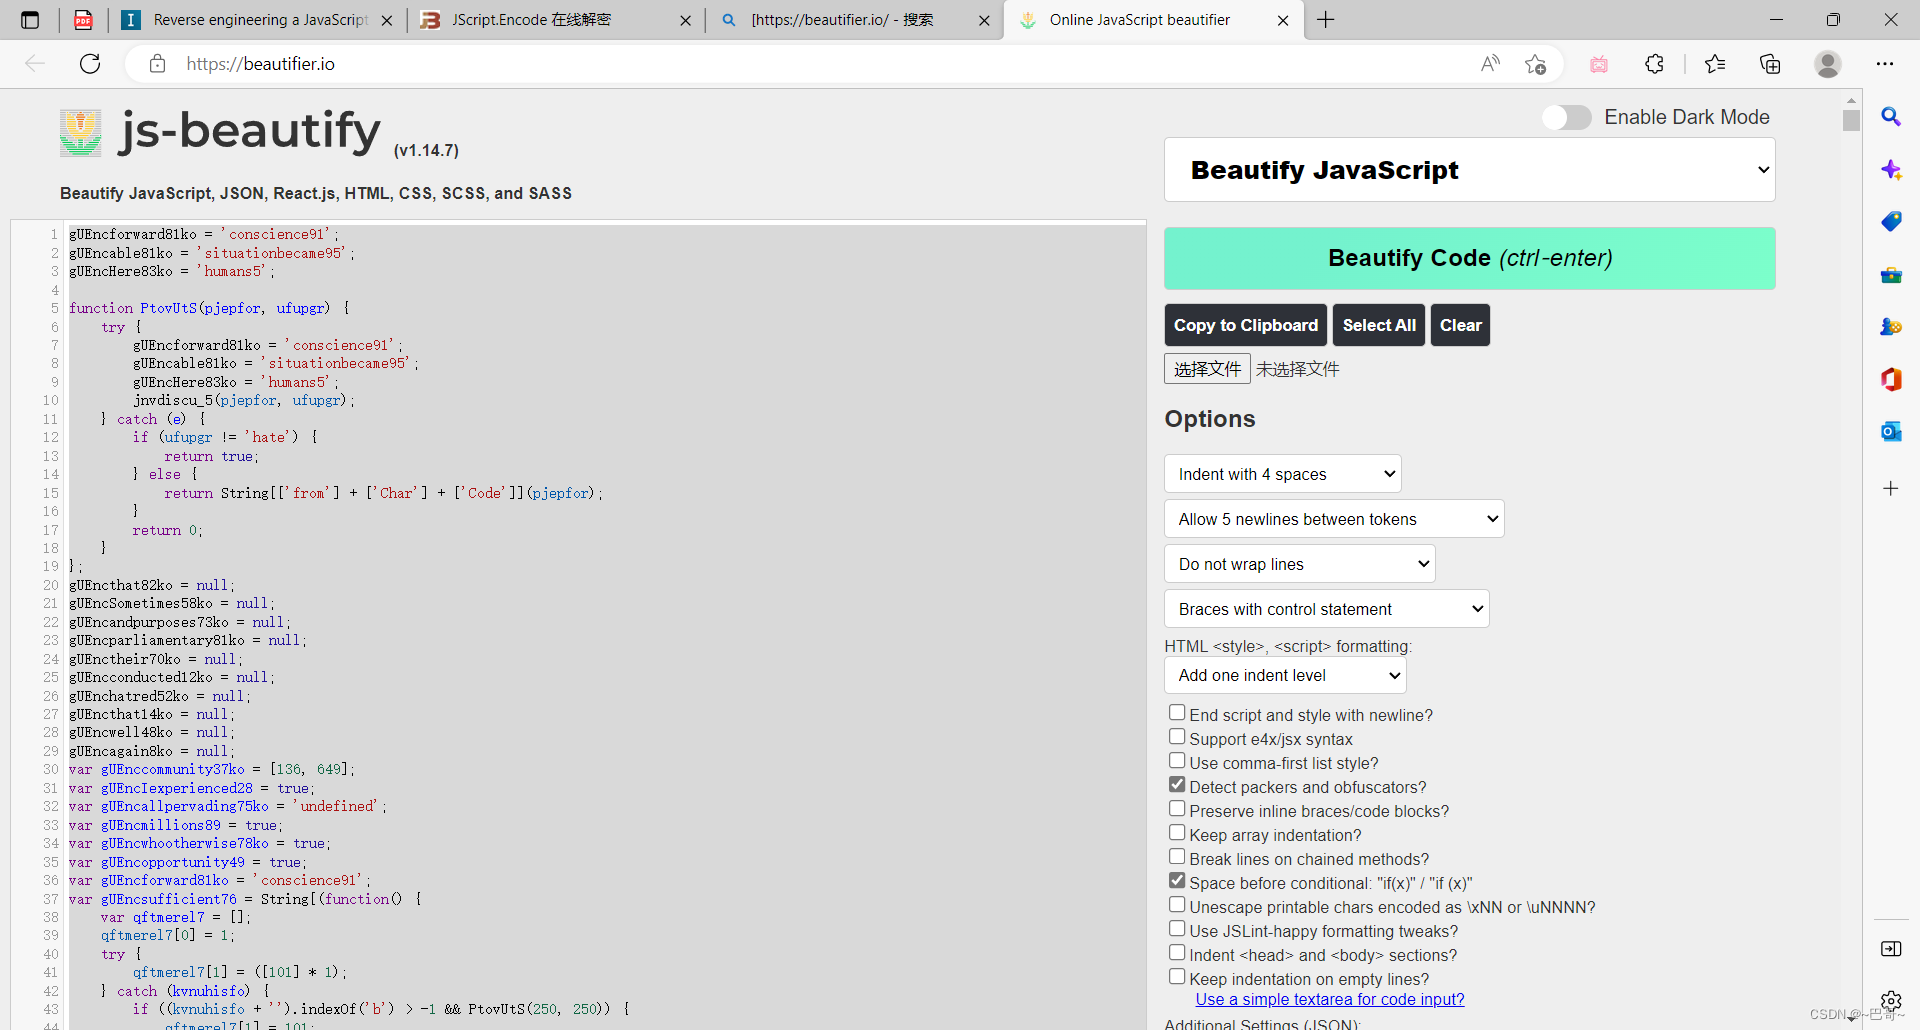Viewport: 1920px width, 1030px height.
Task: Click the pink browser extension icon
Action: pos(1599,64)
